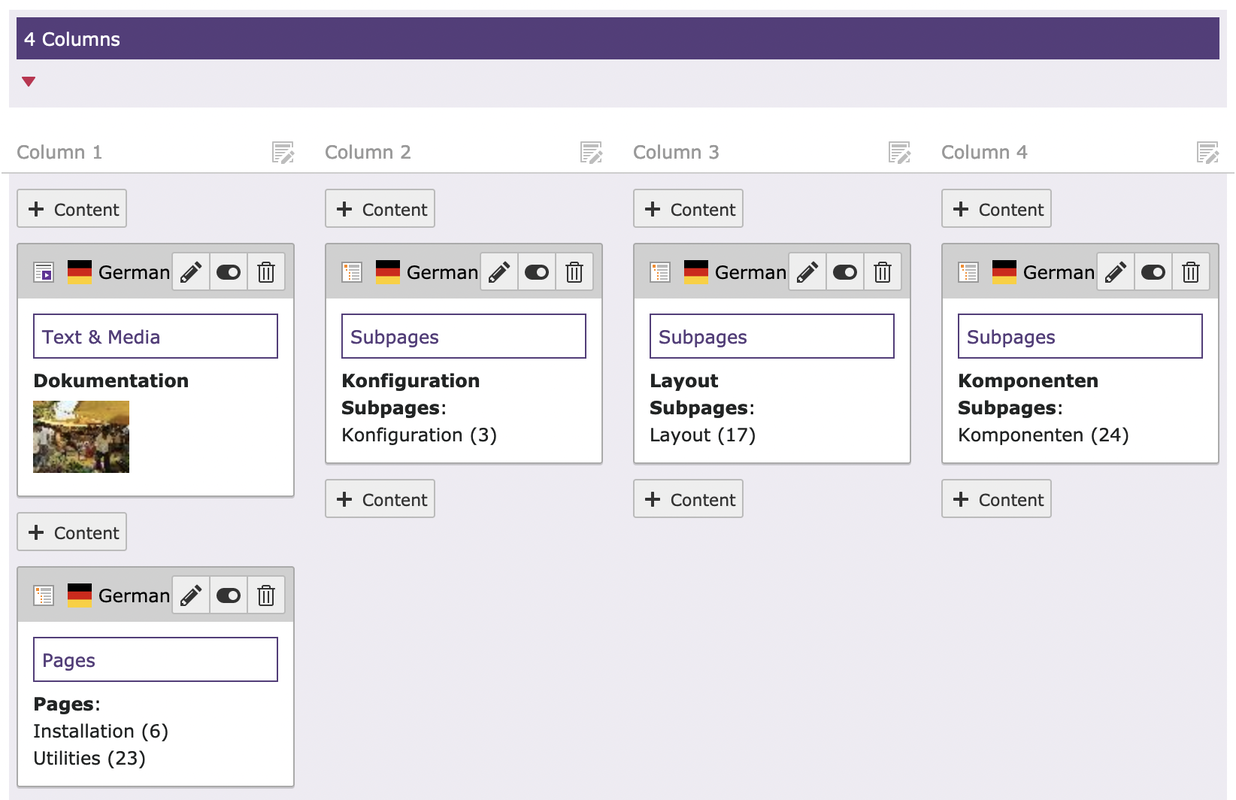Edit the Layout element with pencil icon
Viewport: 1236px width, 800px height.
[808, 272]
